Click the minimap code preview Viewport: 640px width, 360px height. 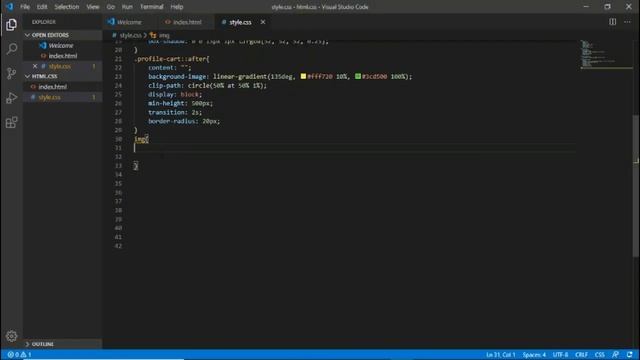click(x=606, y=55)
